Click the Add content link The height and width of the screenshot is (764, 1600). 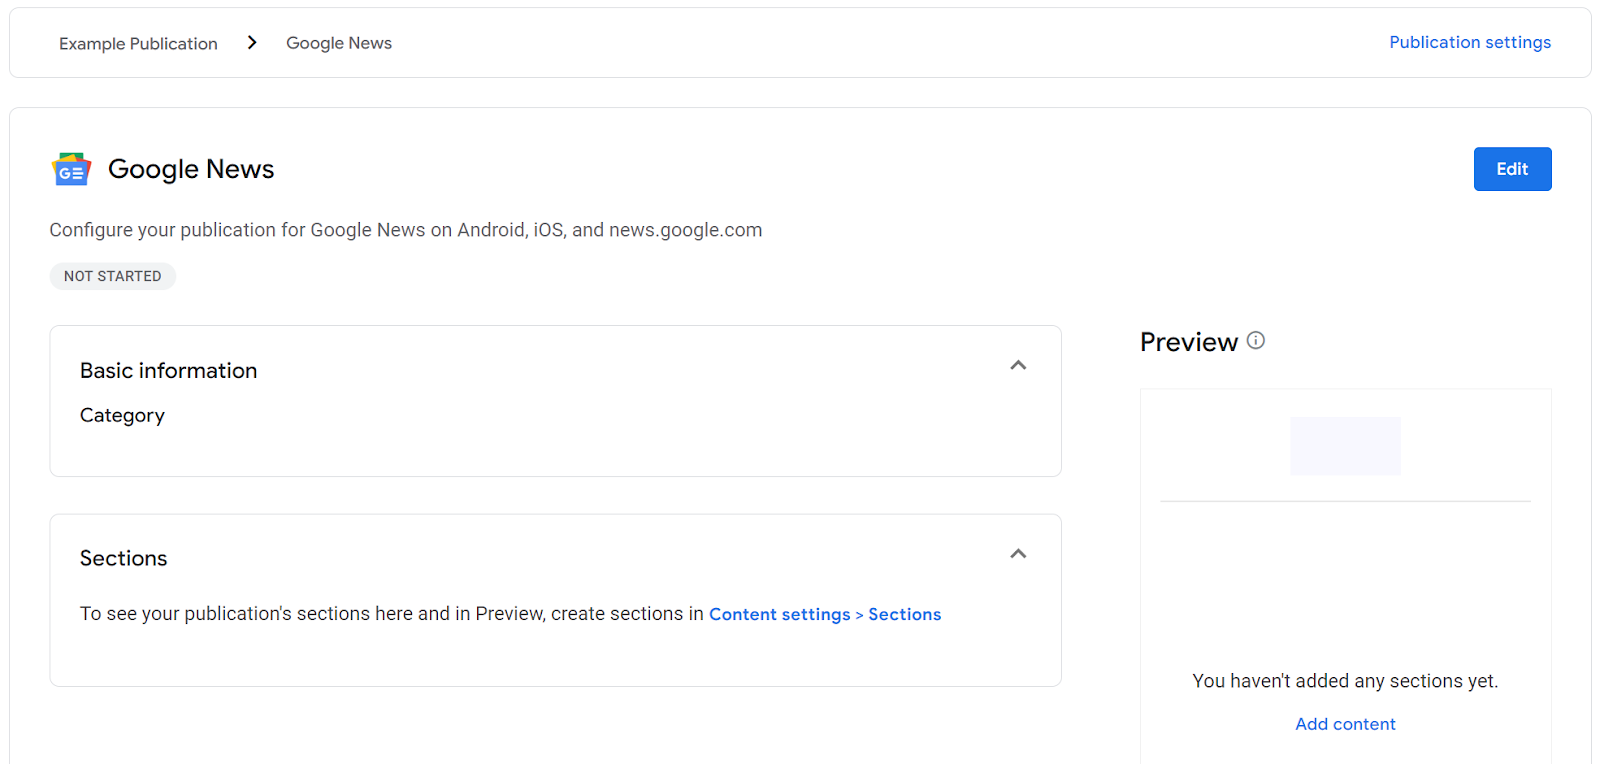pyautogui.click(x=1345, y=724)
